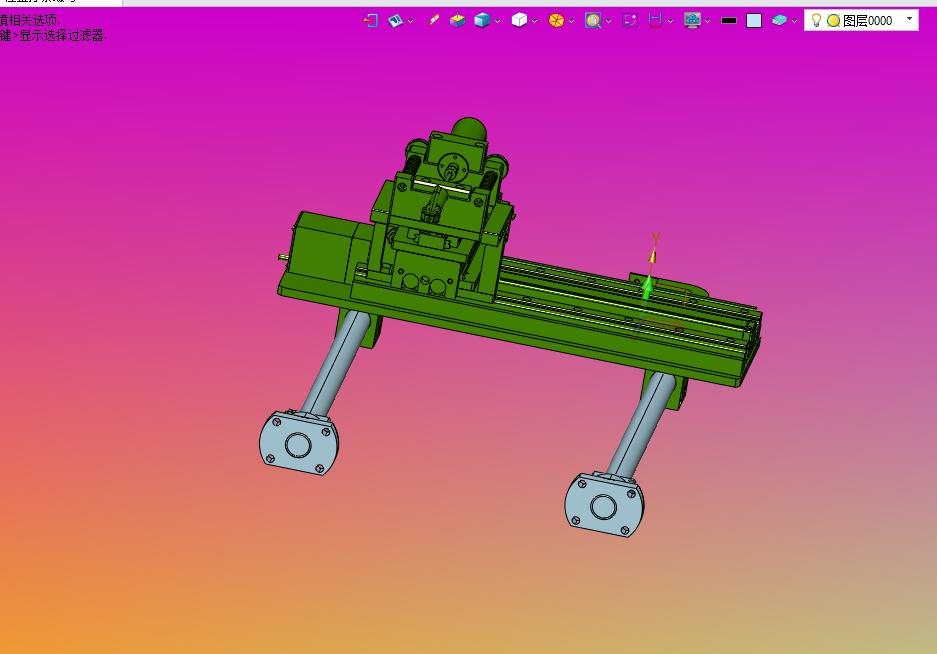Open the zoom options dropdown arrow
This screenshot has height=654, width=937.
pyautogui.click(x=608, y=22)
